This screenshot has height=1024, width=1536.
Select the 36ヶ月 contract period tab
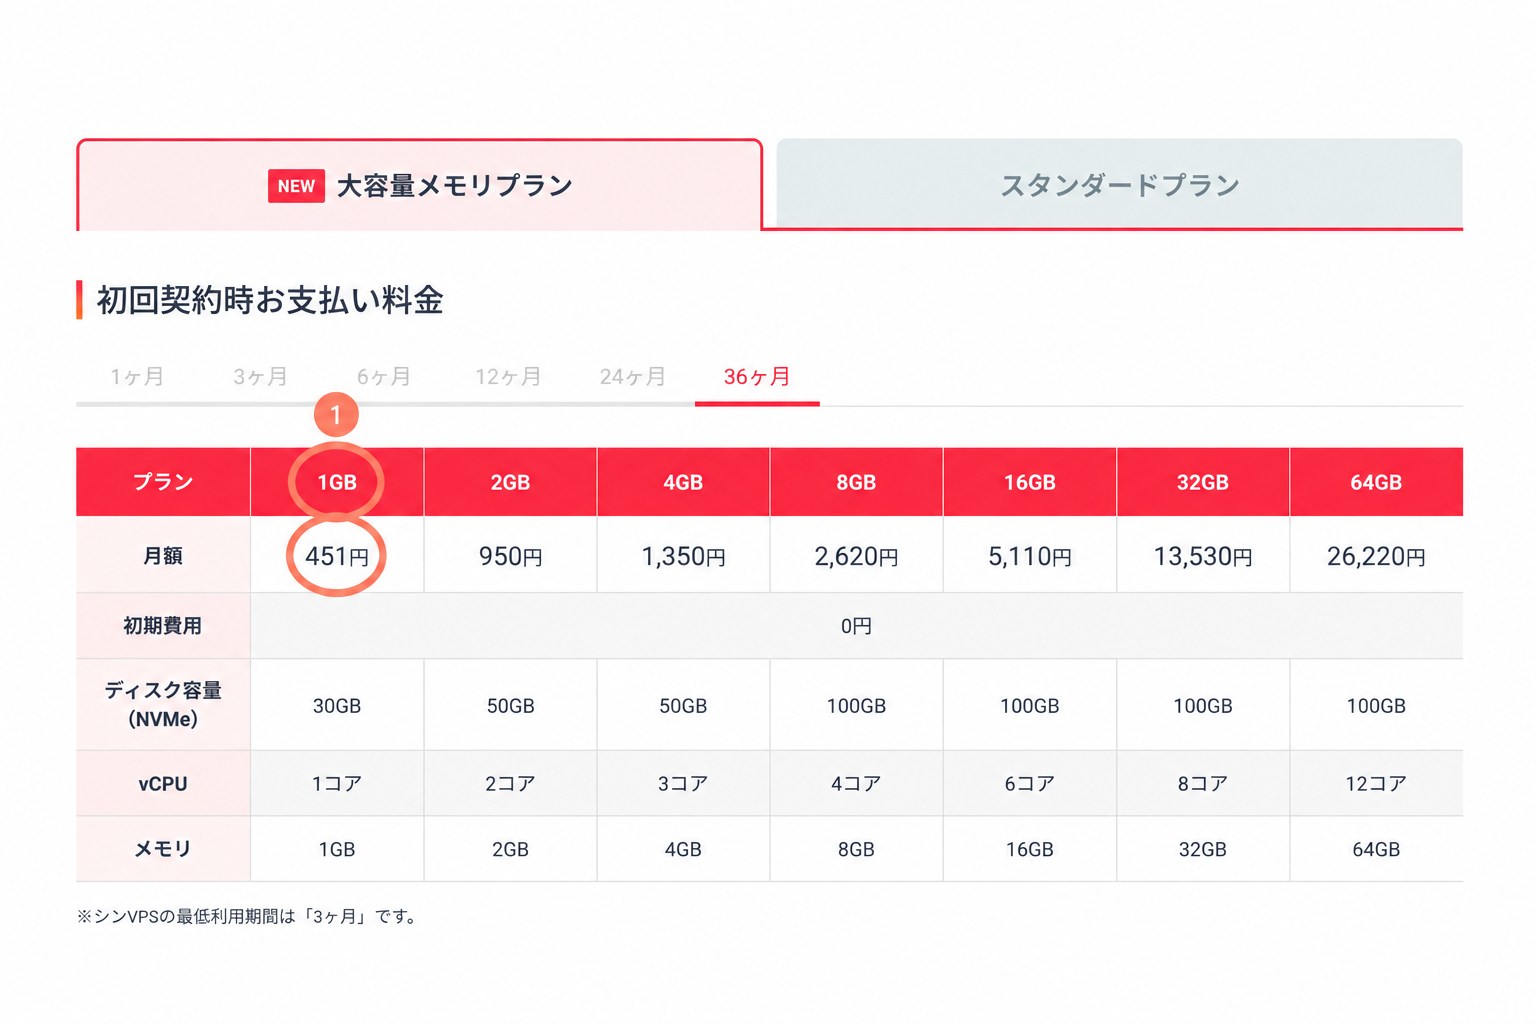(757, 377)
